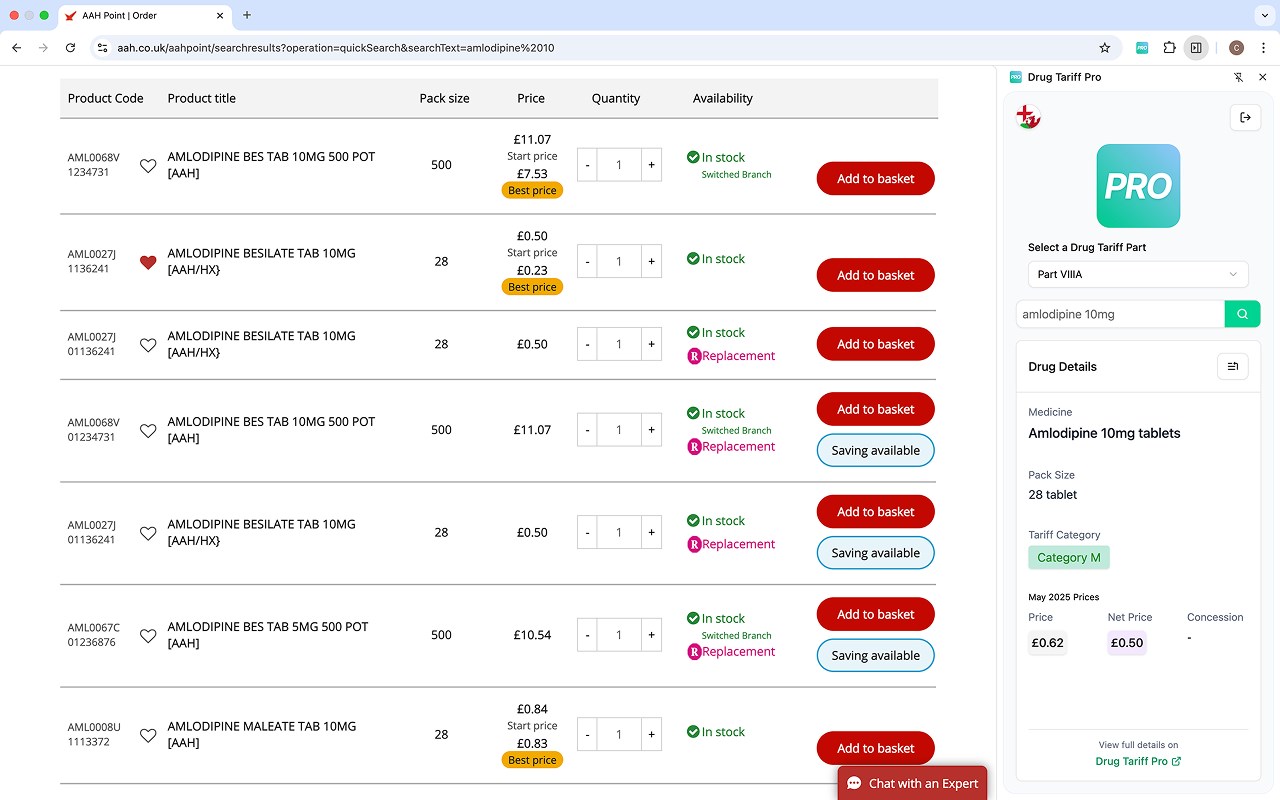1280x800 pixels.
Task: Add AMLODIPINE BES TAB 5MG to basket
Action: tap(876, 614)
